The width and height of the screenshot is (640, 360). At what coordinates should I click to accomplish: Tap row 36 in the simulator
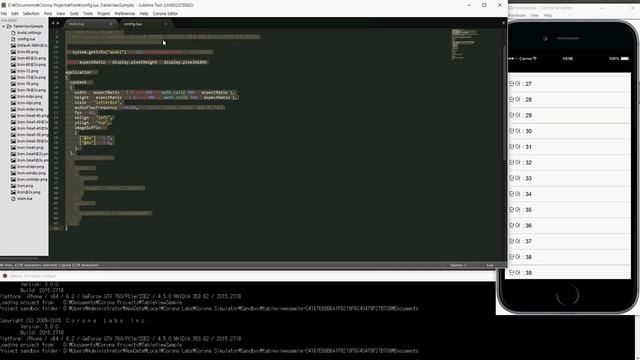click(x=568, y=226)
